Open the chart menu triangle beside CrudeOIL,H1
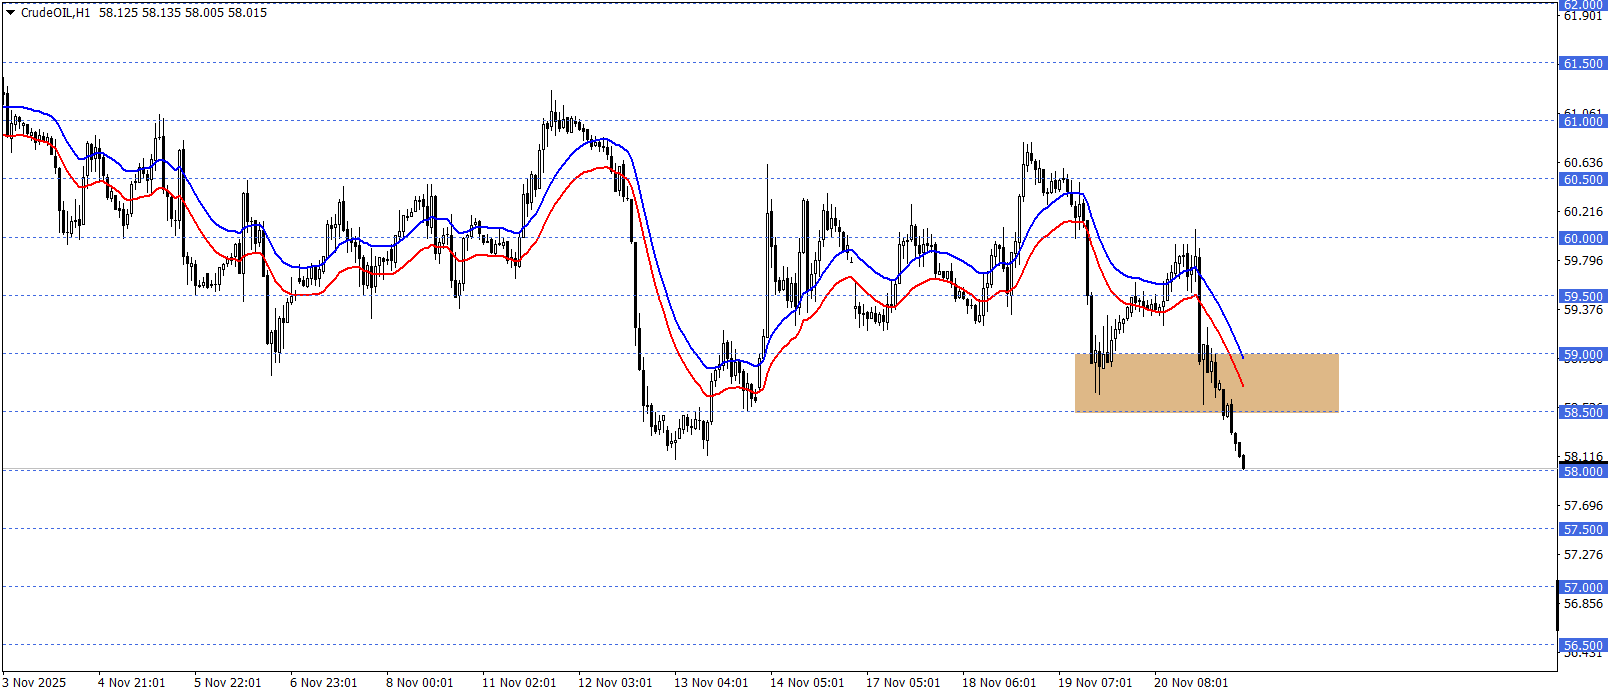This screenshot has width=1614, height=695. click(11, 13)
